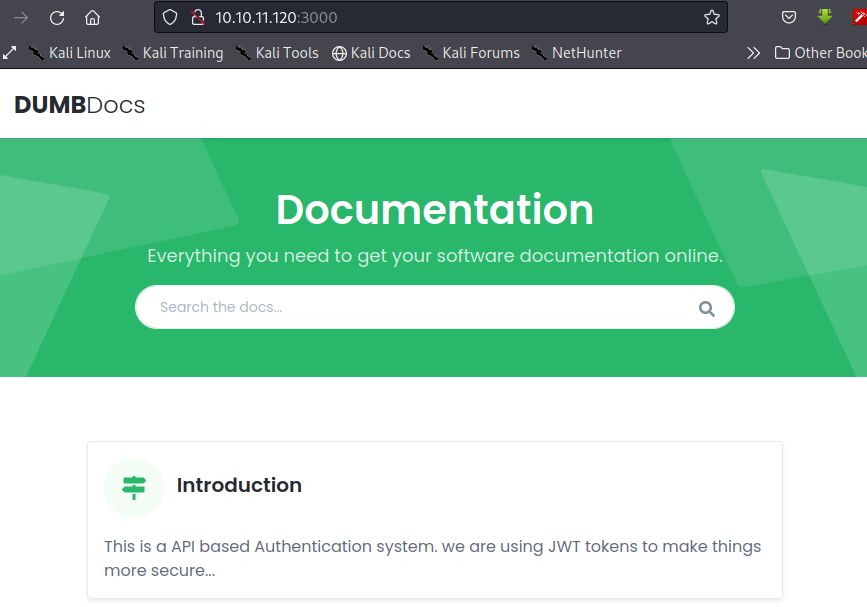Bookmark this page with the star
The width and height of the screenshot is (867, 607).
(711, 17)
